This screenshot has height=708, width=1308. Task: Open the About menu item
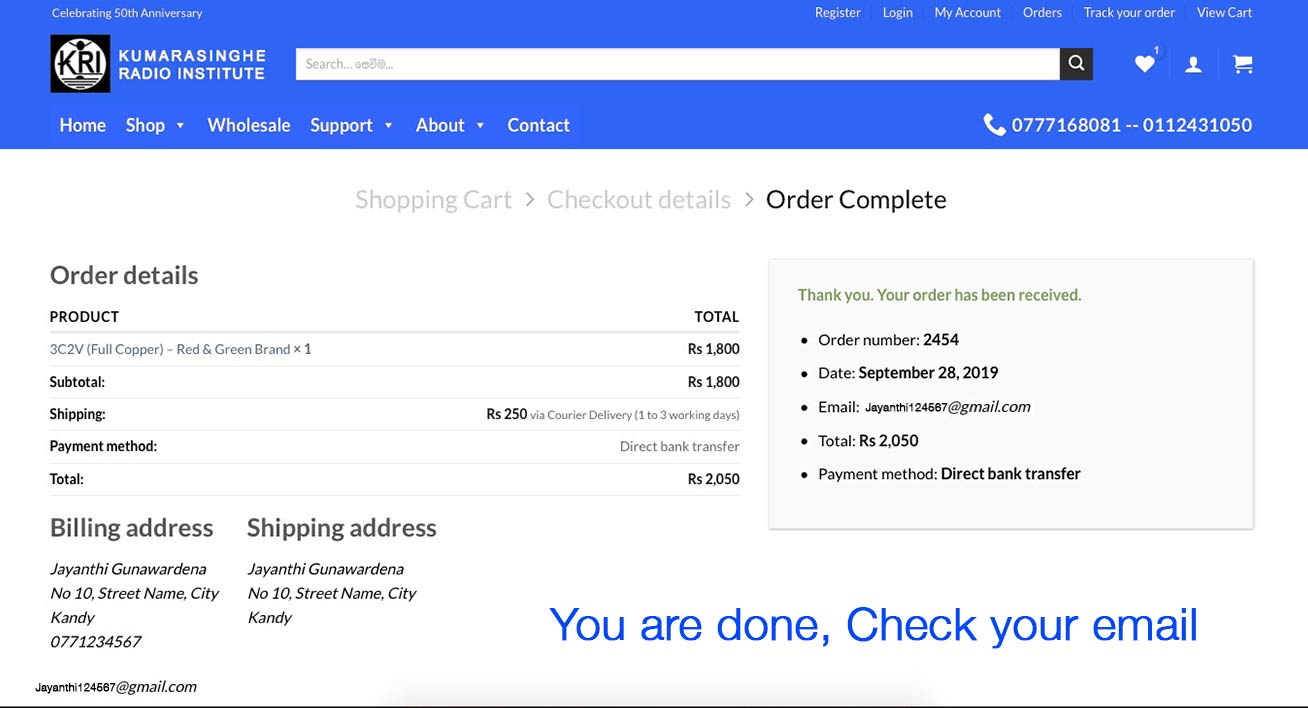(x=440, y=125)
